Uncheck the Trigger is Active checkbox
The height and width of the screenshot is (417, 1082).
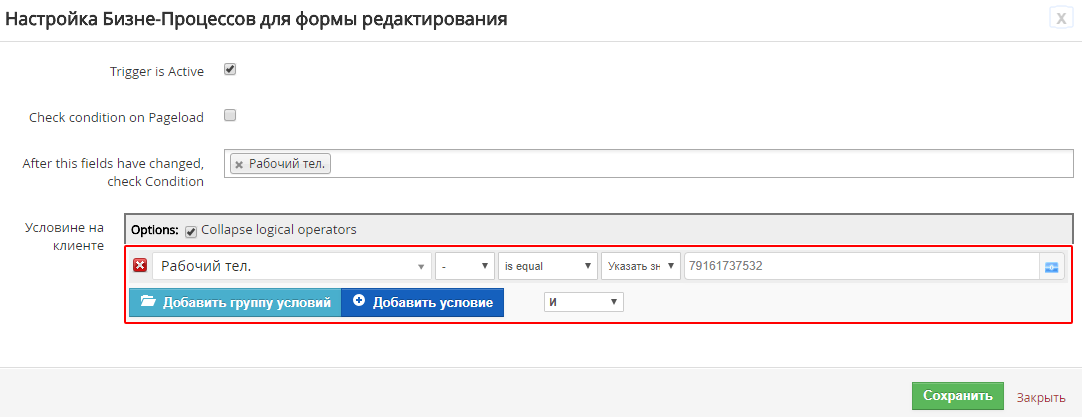point(230,70)
